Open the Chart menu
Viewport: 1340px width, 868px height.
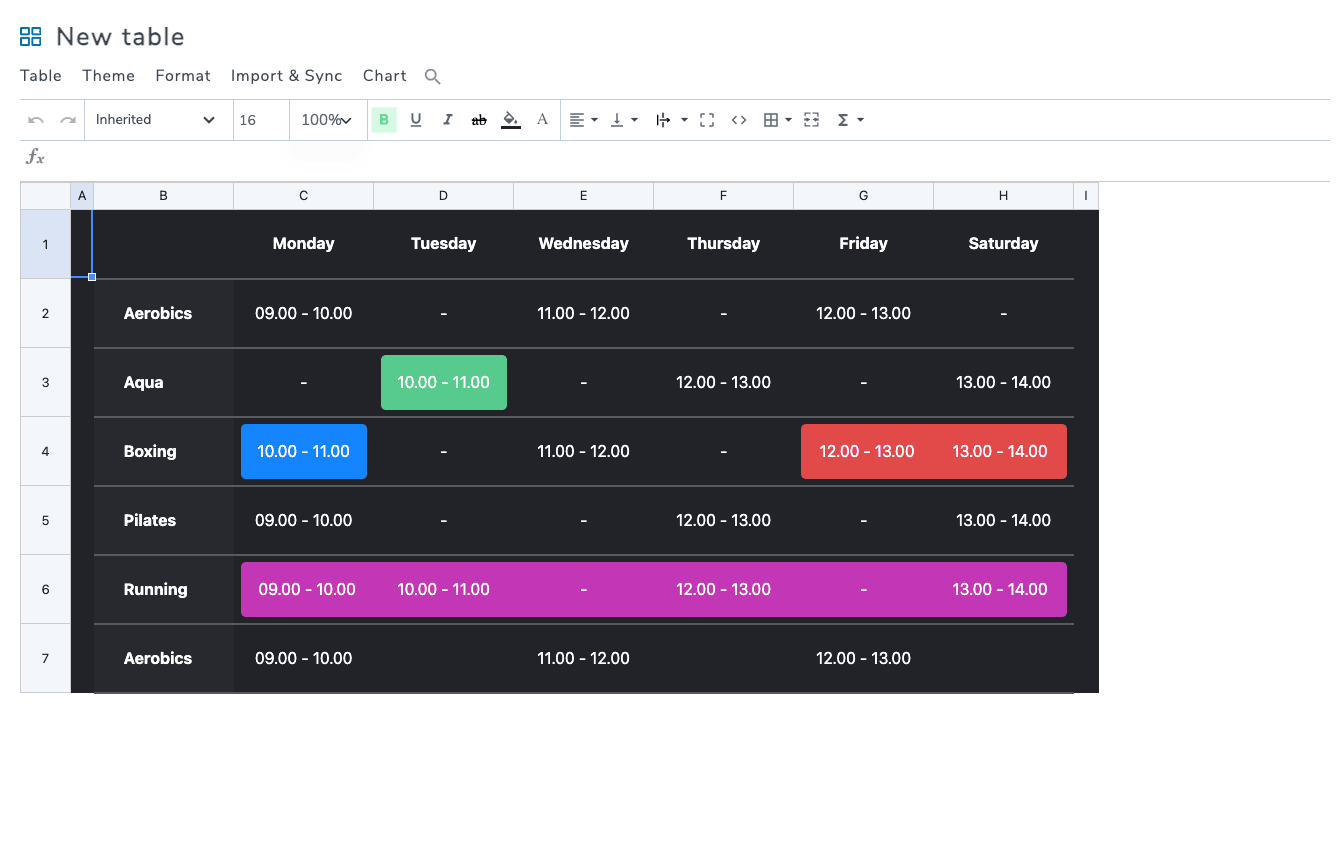[385, 76]
